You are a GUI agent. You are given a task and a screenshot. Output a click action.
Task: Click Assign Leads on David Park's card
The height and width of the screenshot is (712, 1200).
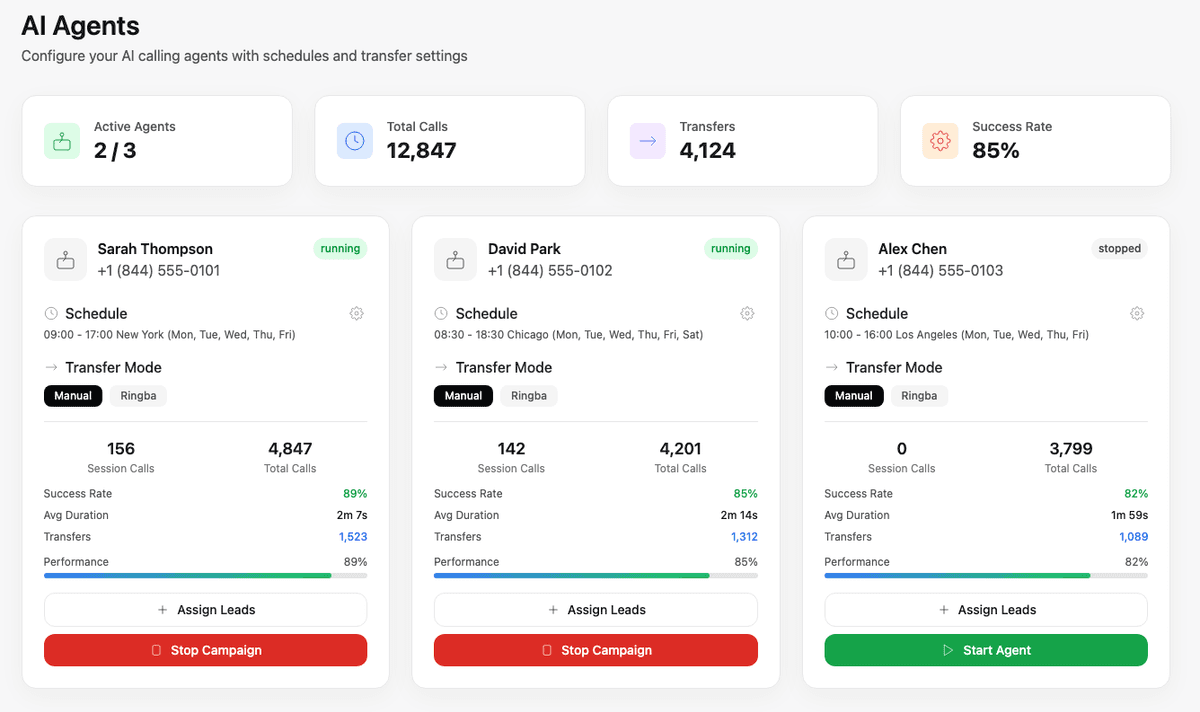tap(595, 609)
